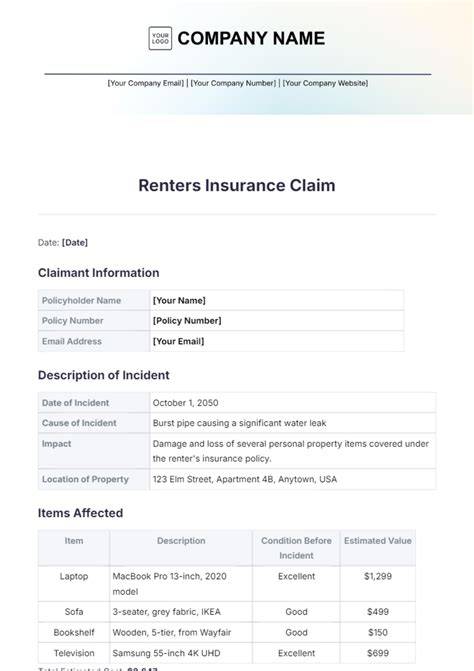474x671 pixels.
Task: Click the Renters Insurance Claim title
Action: click(x=237, y=185)
